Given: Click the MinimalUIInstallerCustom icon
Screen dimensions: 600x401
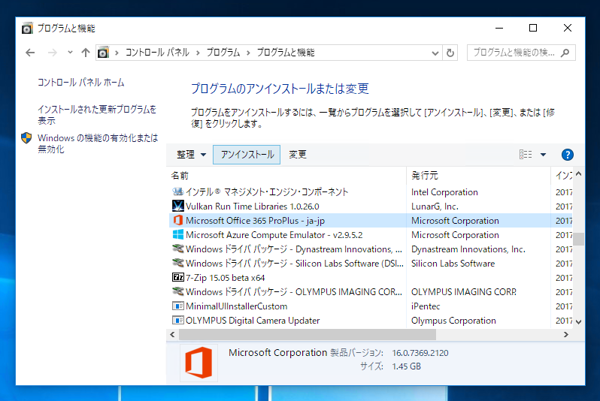Looking at the screenshot, I should point(178,306).
